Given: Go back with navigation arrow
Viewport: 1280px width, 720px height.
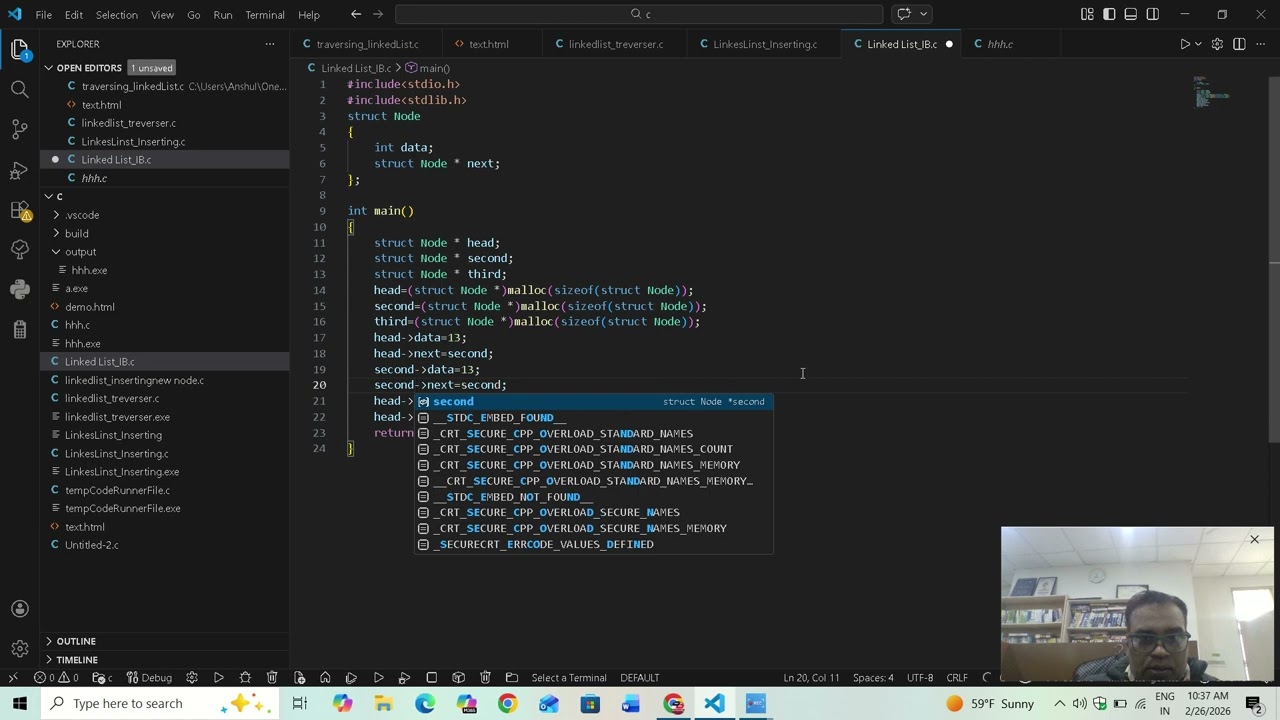Looking at the screenshot, I should (356, 14).
